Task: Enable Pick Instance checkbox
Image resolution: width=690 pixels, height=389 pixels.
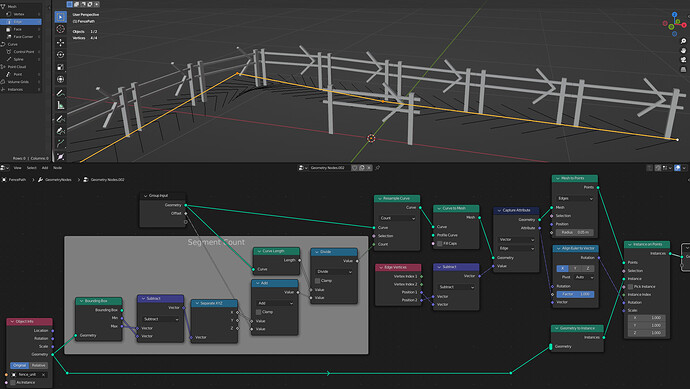Action: pyautogui.click(x=630, y=286)
